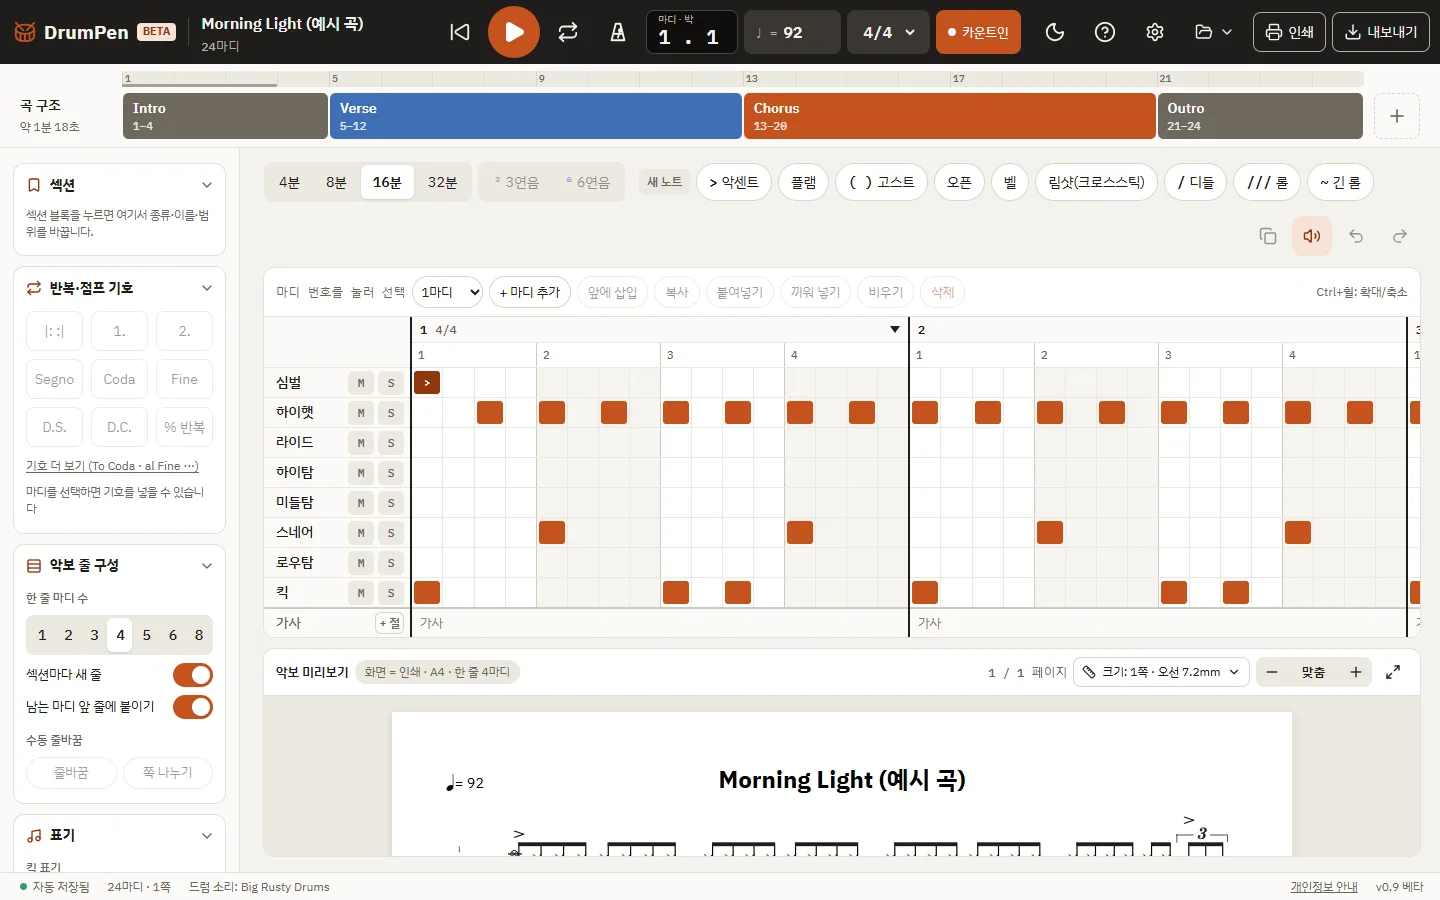Select the Chorus section block
The width and height of the screenshot is (1440, 900).
pos(949,116)
